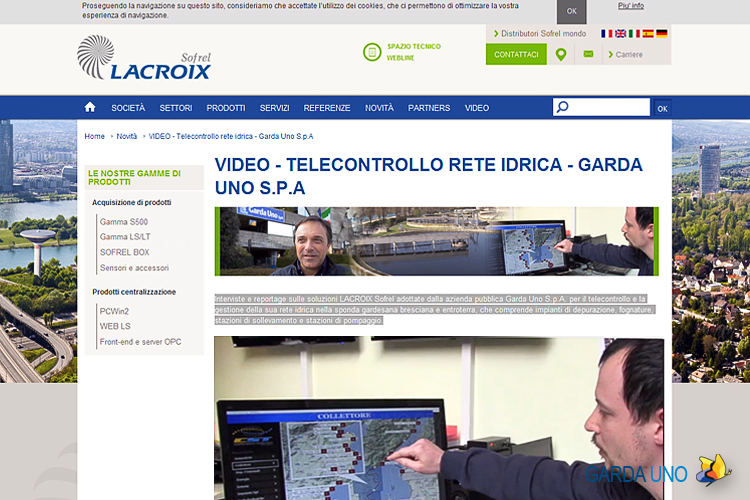Open WEB LS product link
This screenshot has width=750, height=500.
click(x=115, y=326)
